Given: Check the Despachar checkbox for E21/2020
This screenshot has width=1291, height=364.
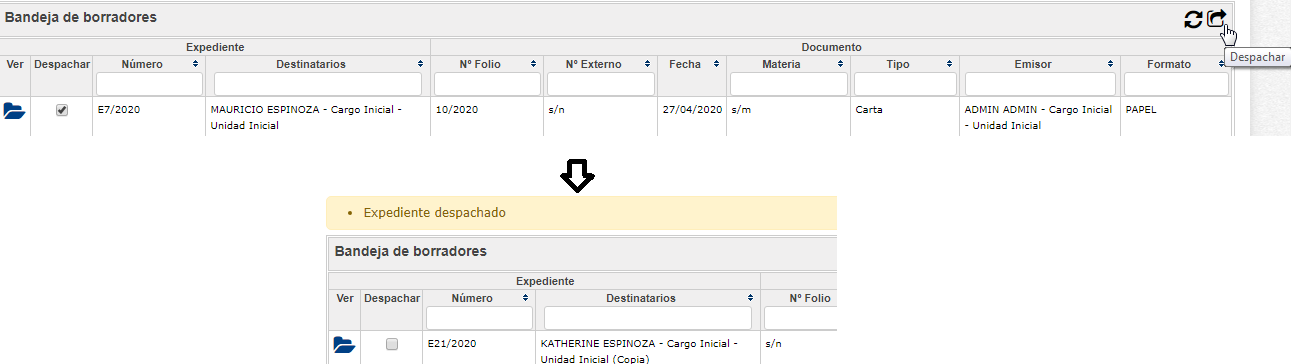Looking at the screenshot, I should point(392,344).
